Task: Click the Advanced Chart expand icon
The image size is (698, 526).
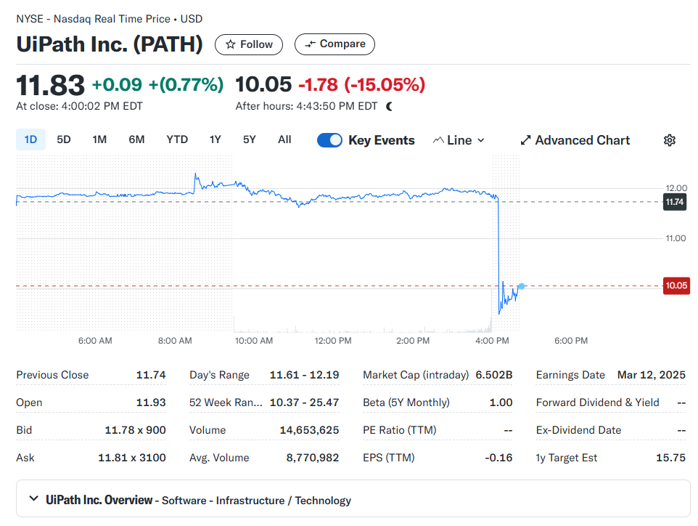Action: (526, 140)
